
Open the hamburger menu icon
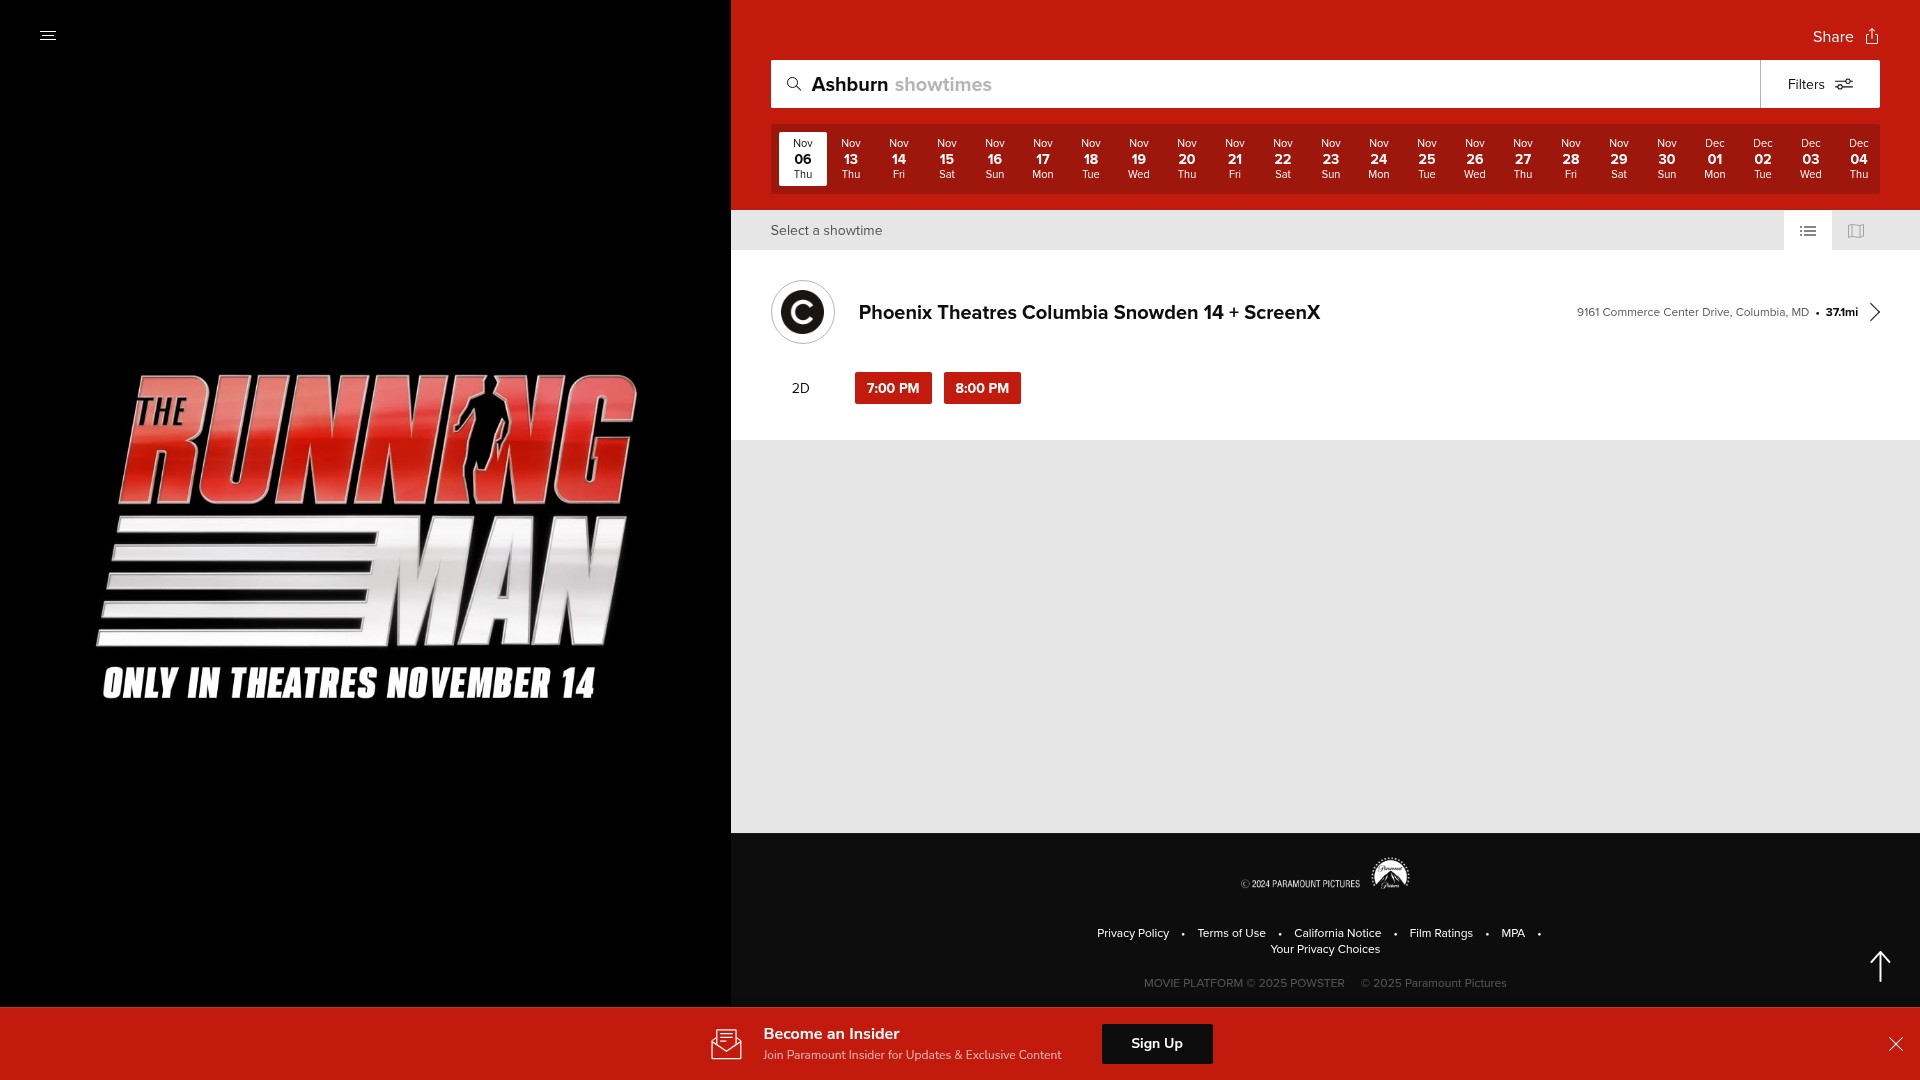click(x=48, y=36)
